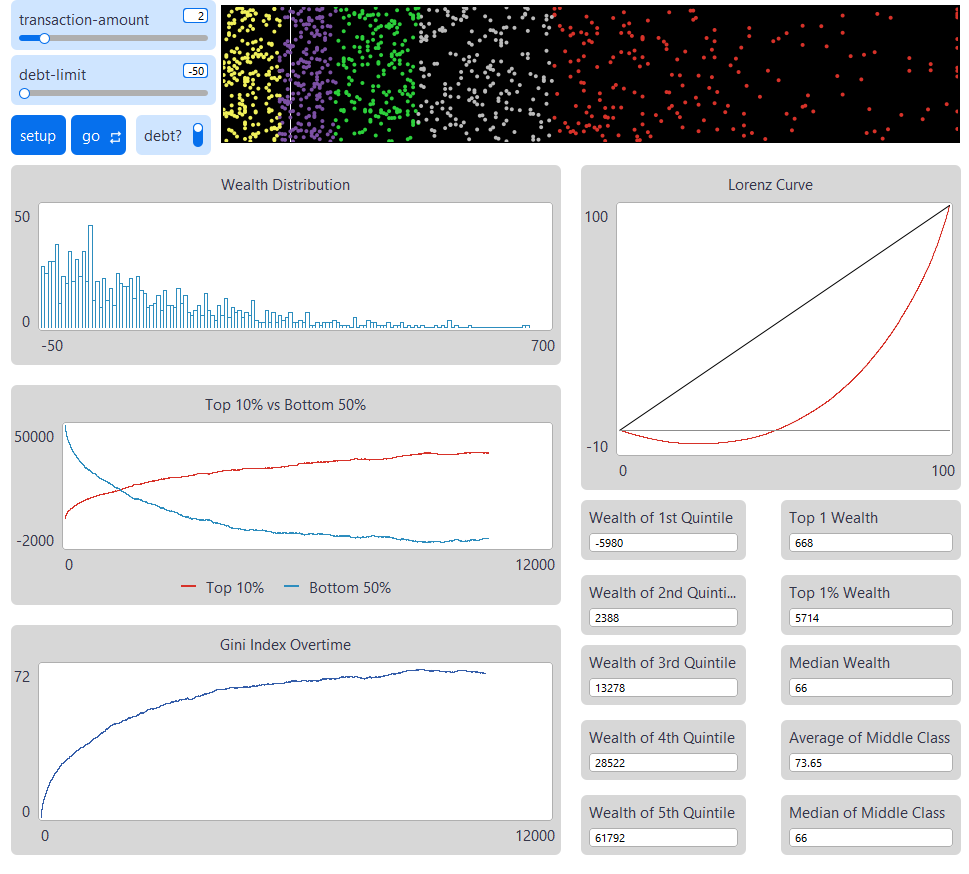Select the Median Wealth monitor value
969x874 pixels.
tap(869, 687)
